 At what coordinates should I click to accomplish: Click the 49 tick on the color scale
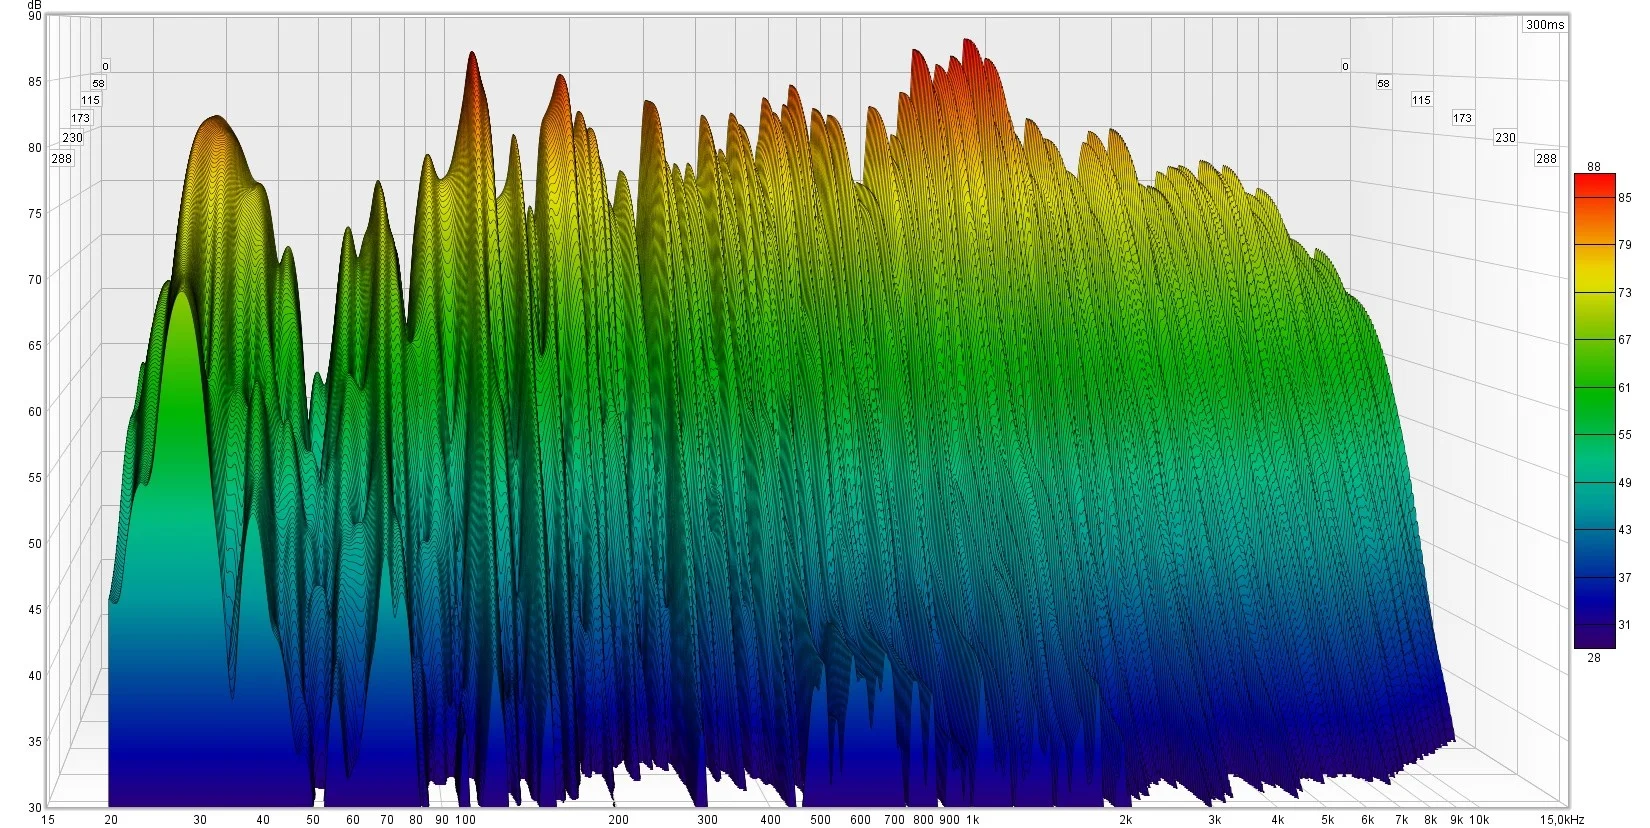pyautogui.click(x=1625, y=482)
